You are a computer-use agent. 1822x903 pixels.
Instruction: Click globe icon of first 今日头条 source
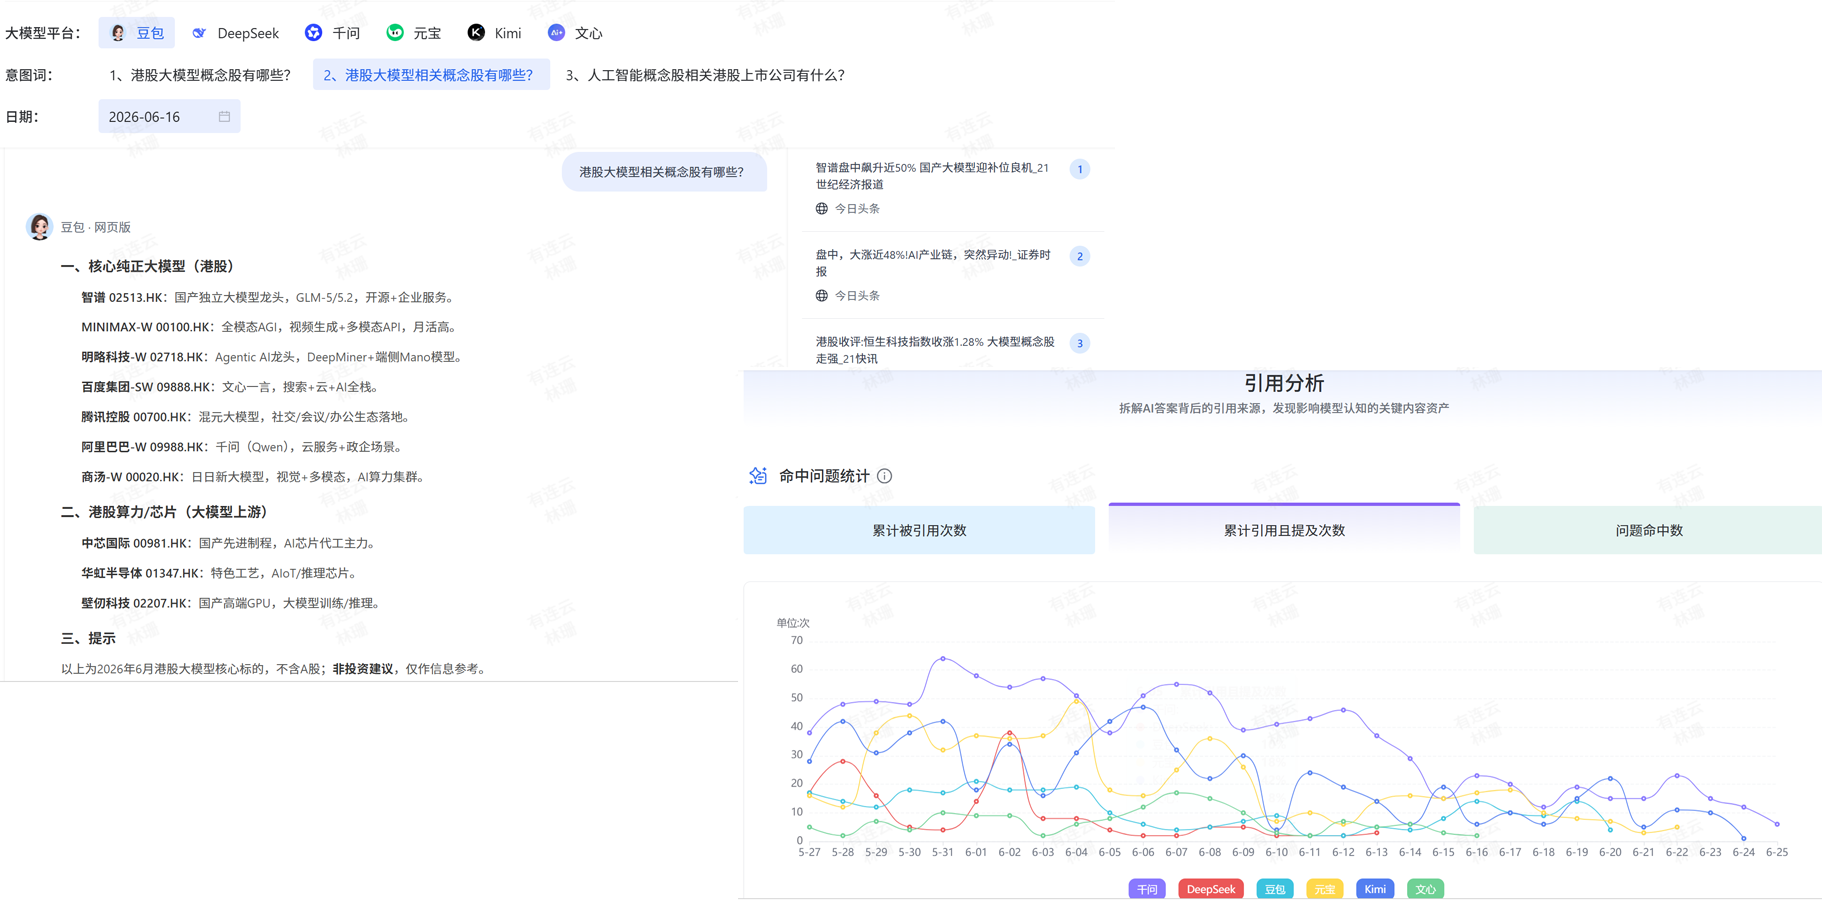[x=822, y=209]
